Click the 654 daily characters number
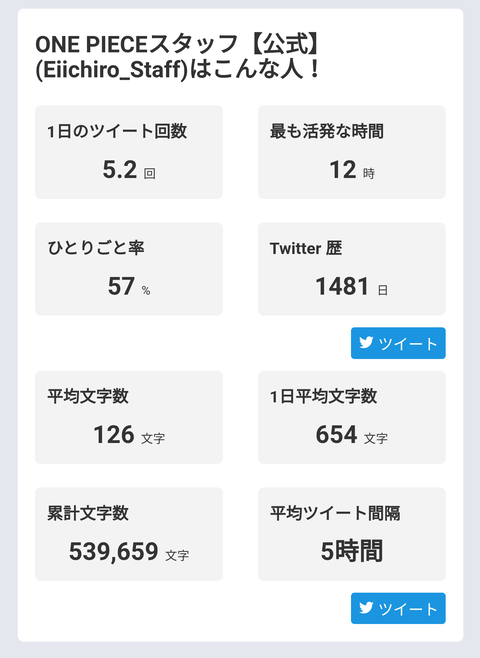480x658 pixels. pos(336,434)
